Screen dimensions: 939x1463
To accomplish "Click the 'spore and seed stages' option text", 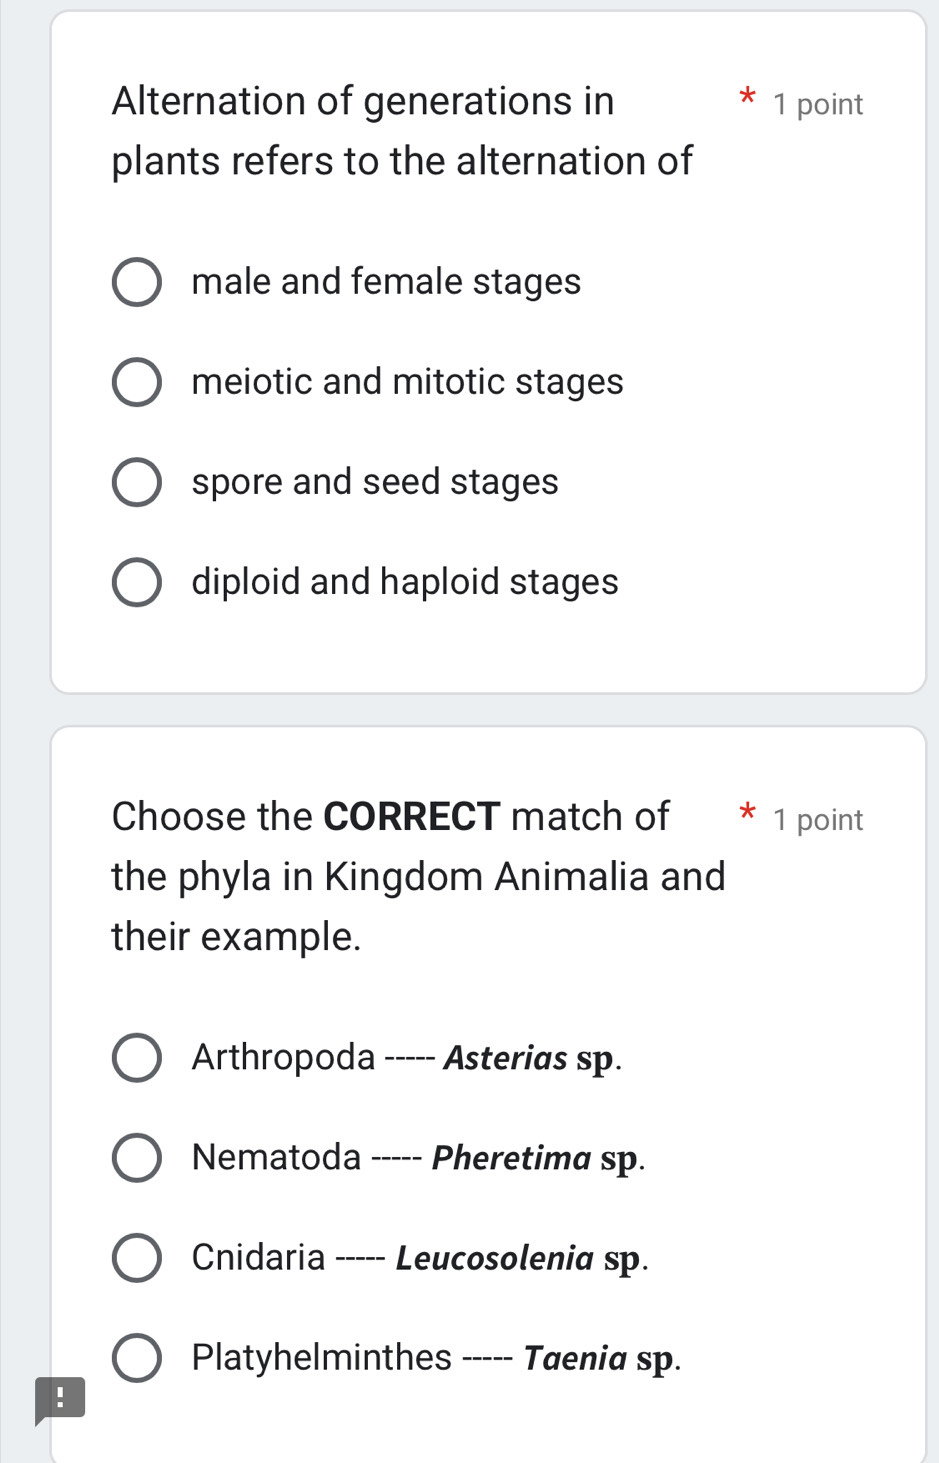I will tap(375, 482).
